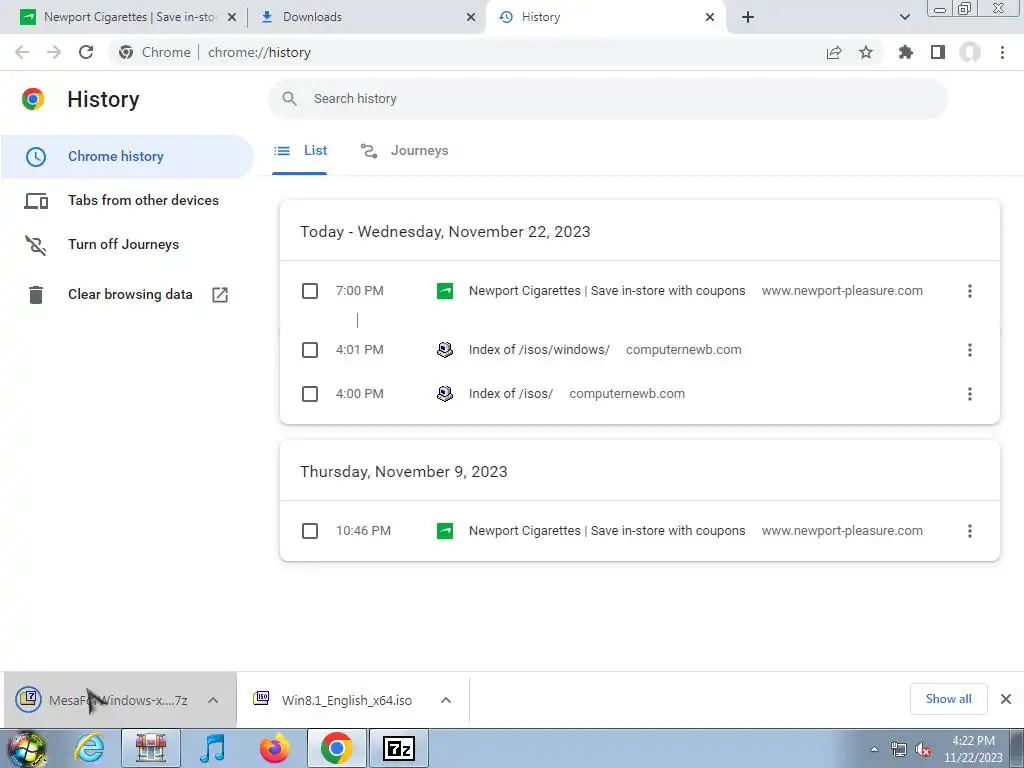Screen dimensions: 1024x768
Task: Click the Windows Start orb
Action: click(x=27, y=749)
